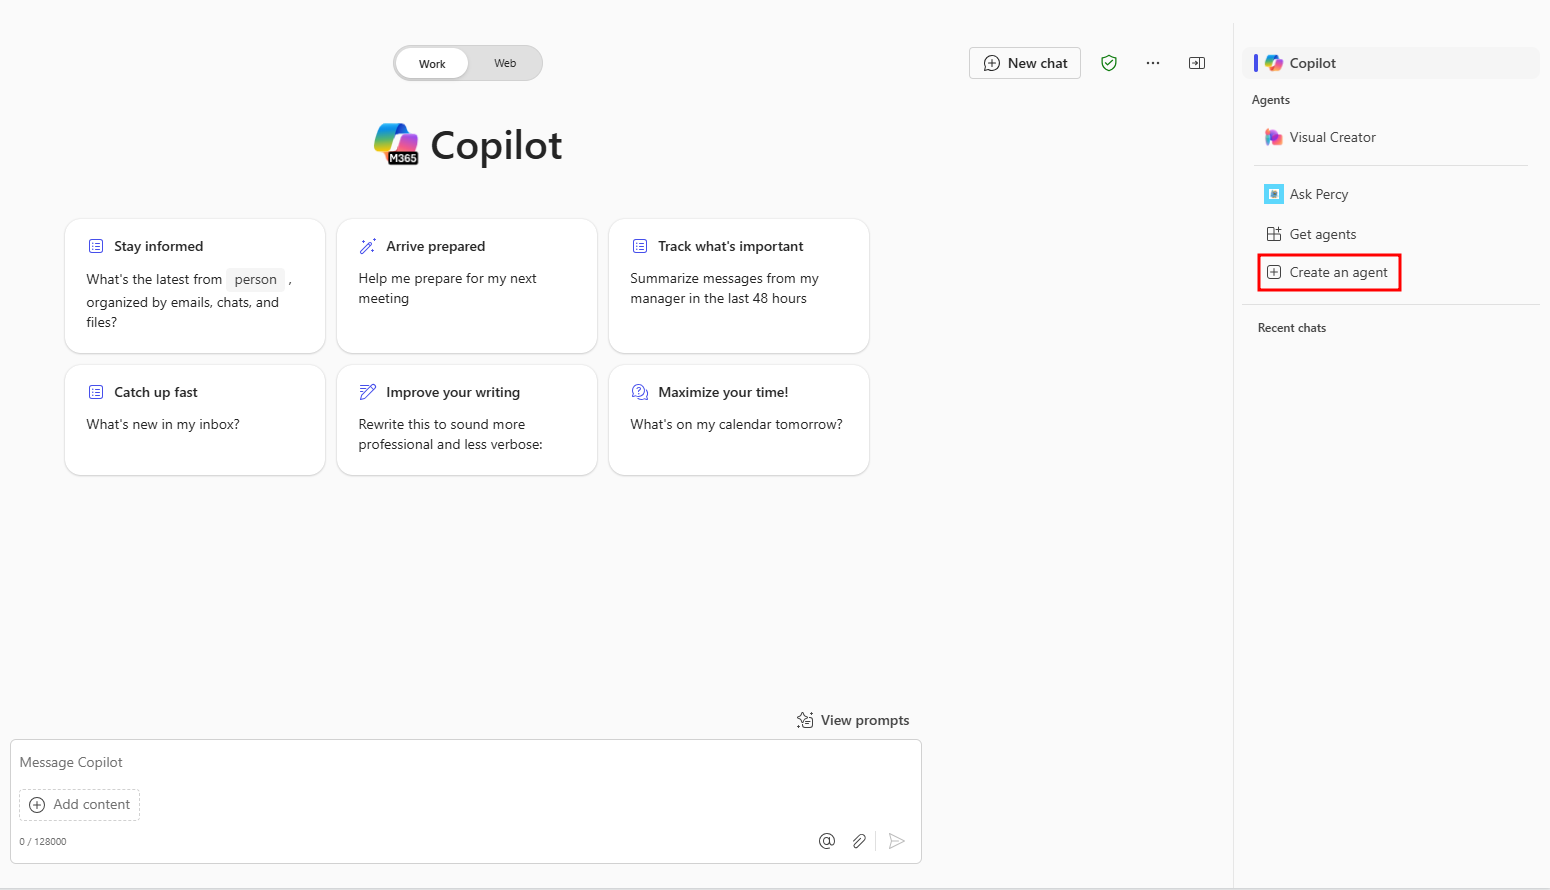The height and width of the screenshot is (890, 1550).
Task: Click the New chat plus icon
Action: 992,63
